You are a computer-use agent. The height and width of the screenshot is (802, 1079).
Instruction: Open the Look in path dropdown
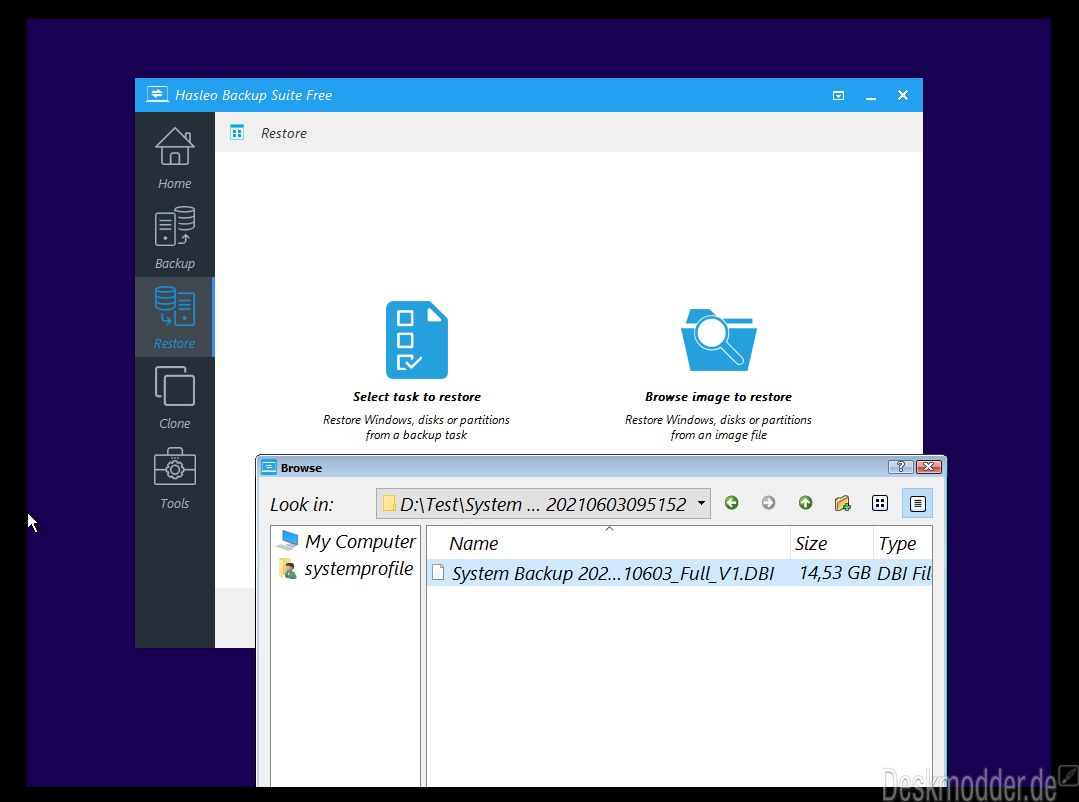coord(701,503)
